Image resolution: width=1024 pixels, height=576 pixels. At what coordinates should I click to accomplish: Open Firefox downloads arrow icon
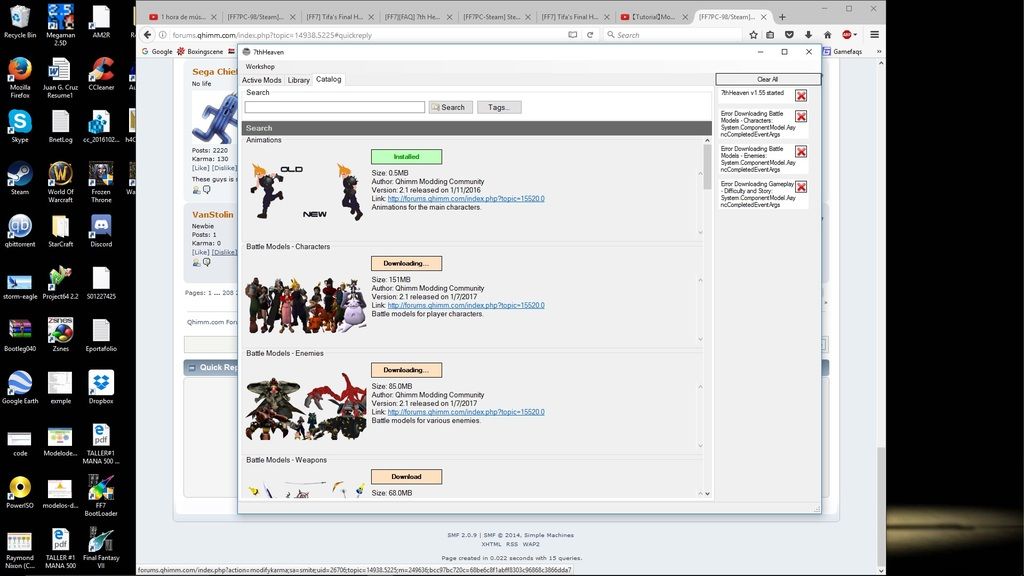click(x=808, y=35)
